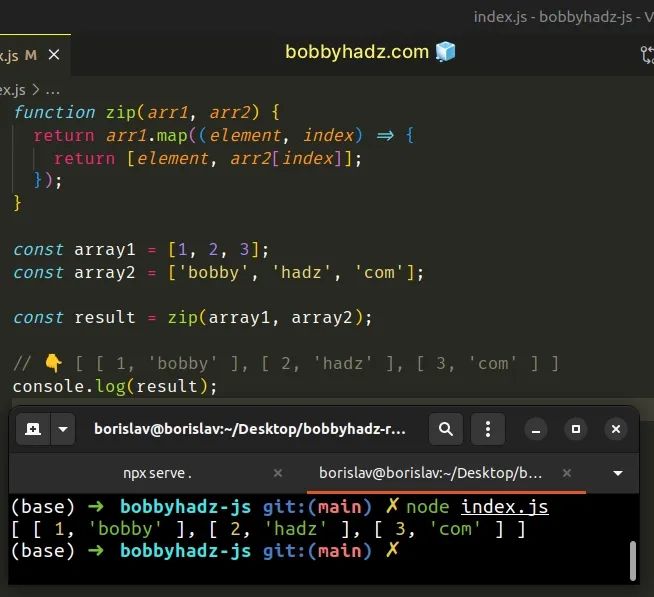Click 'array1' in const array1 declaration

click(x=105, y=250)
